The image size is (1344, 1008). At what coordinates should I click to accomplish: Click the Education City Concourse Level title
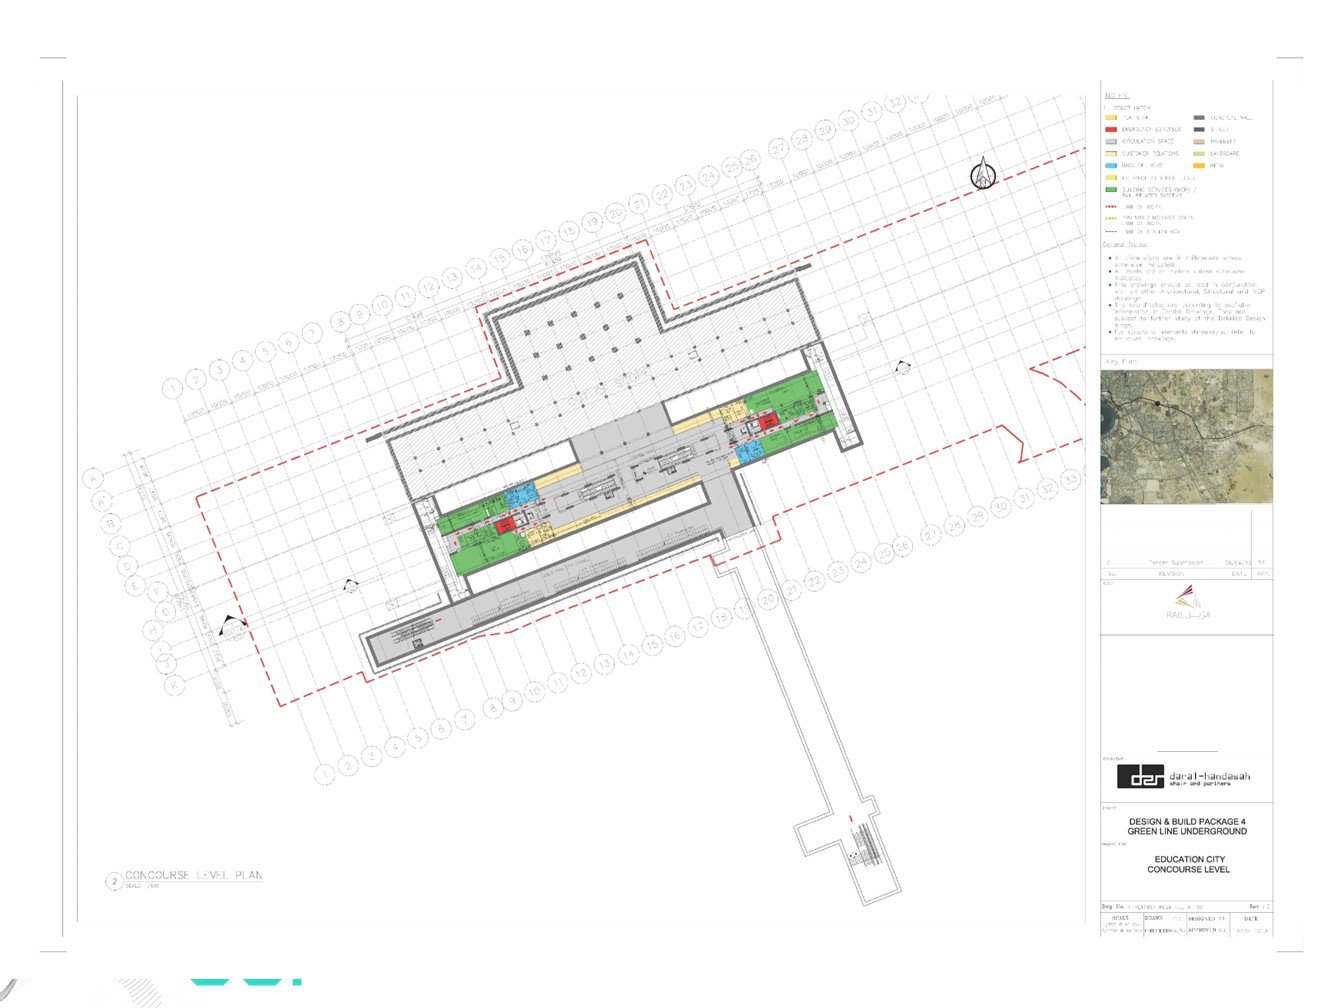click(x=1188, y=865)
